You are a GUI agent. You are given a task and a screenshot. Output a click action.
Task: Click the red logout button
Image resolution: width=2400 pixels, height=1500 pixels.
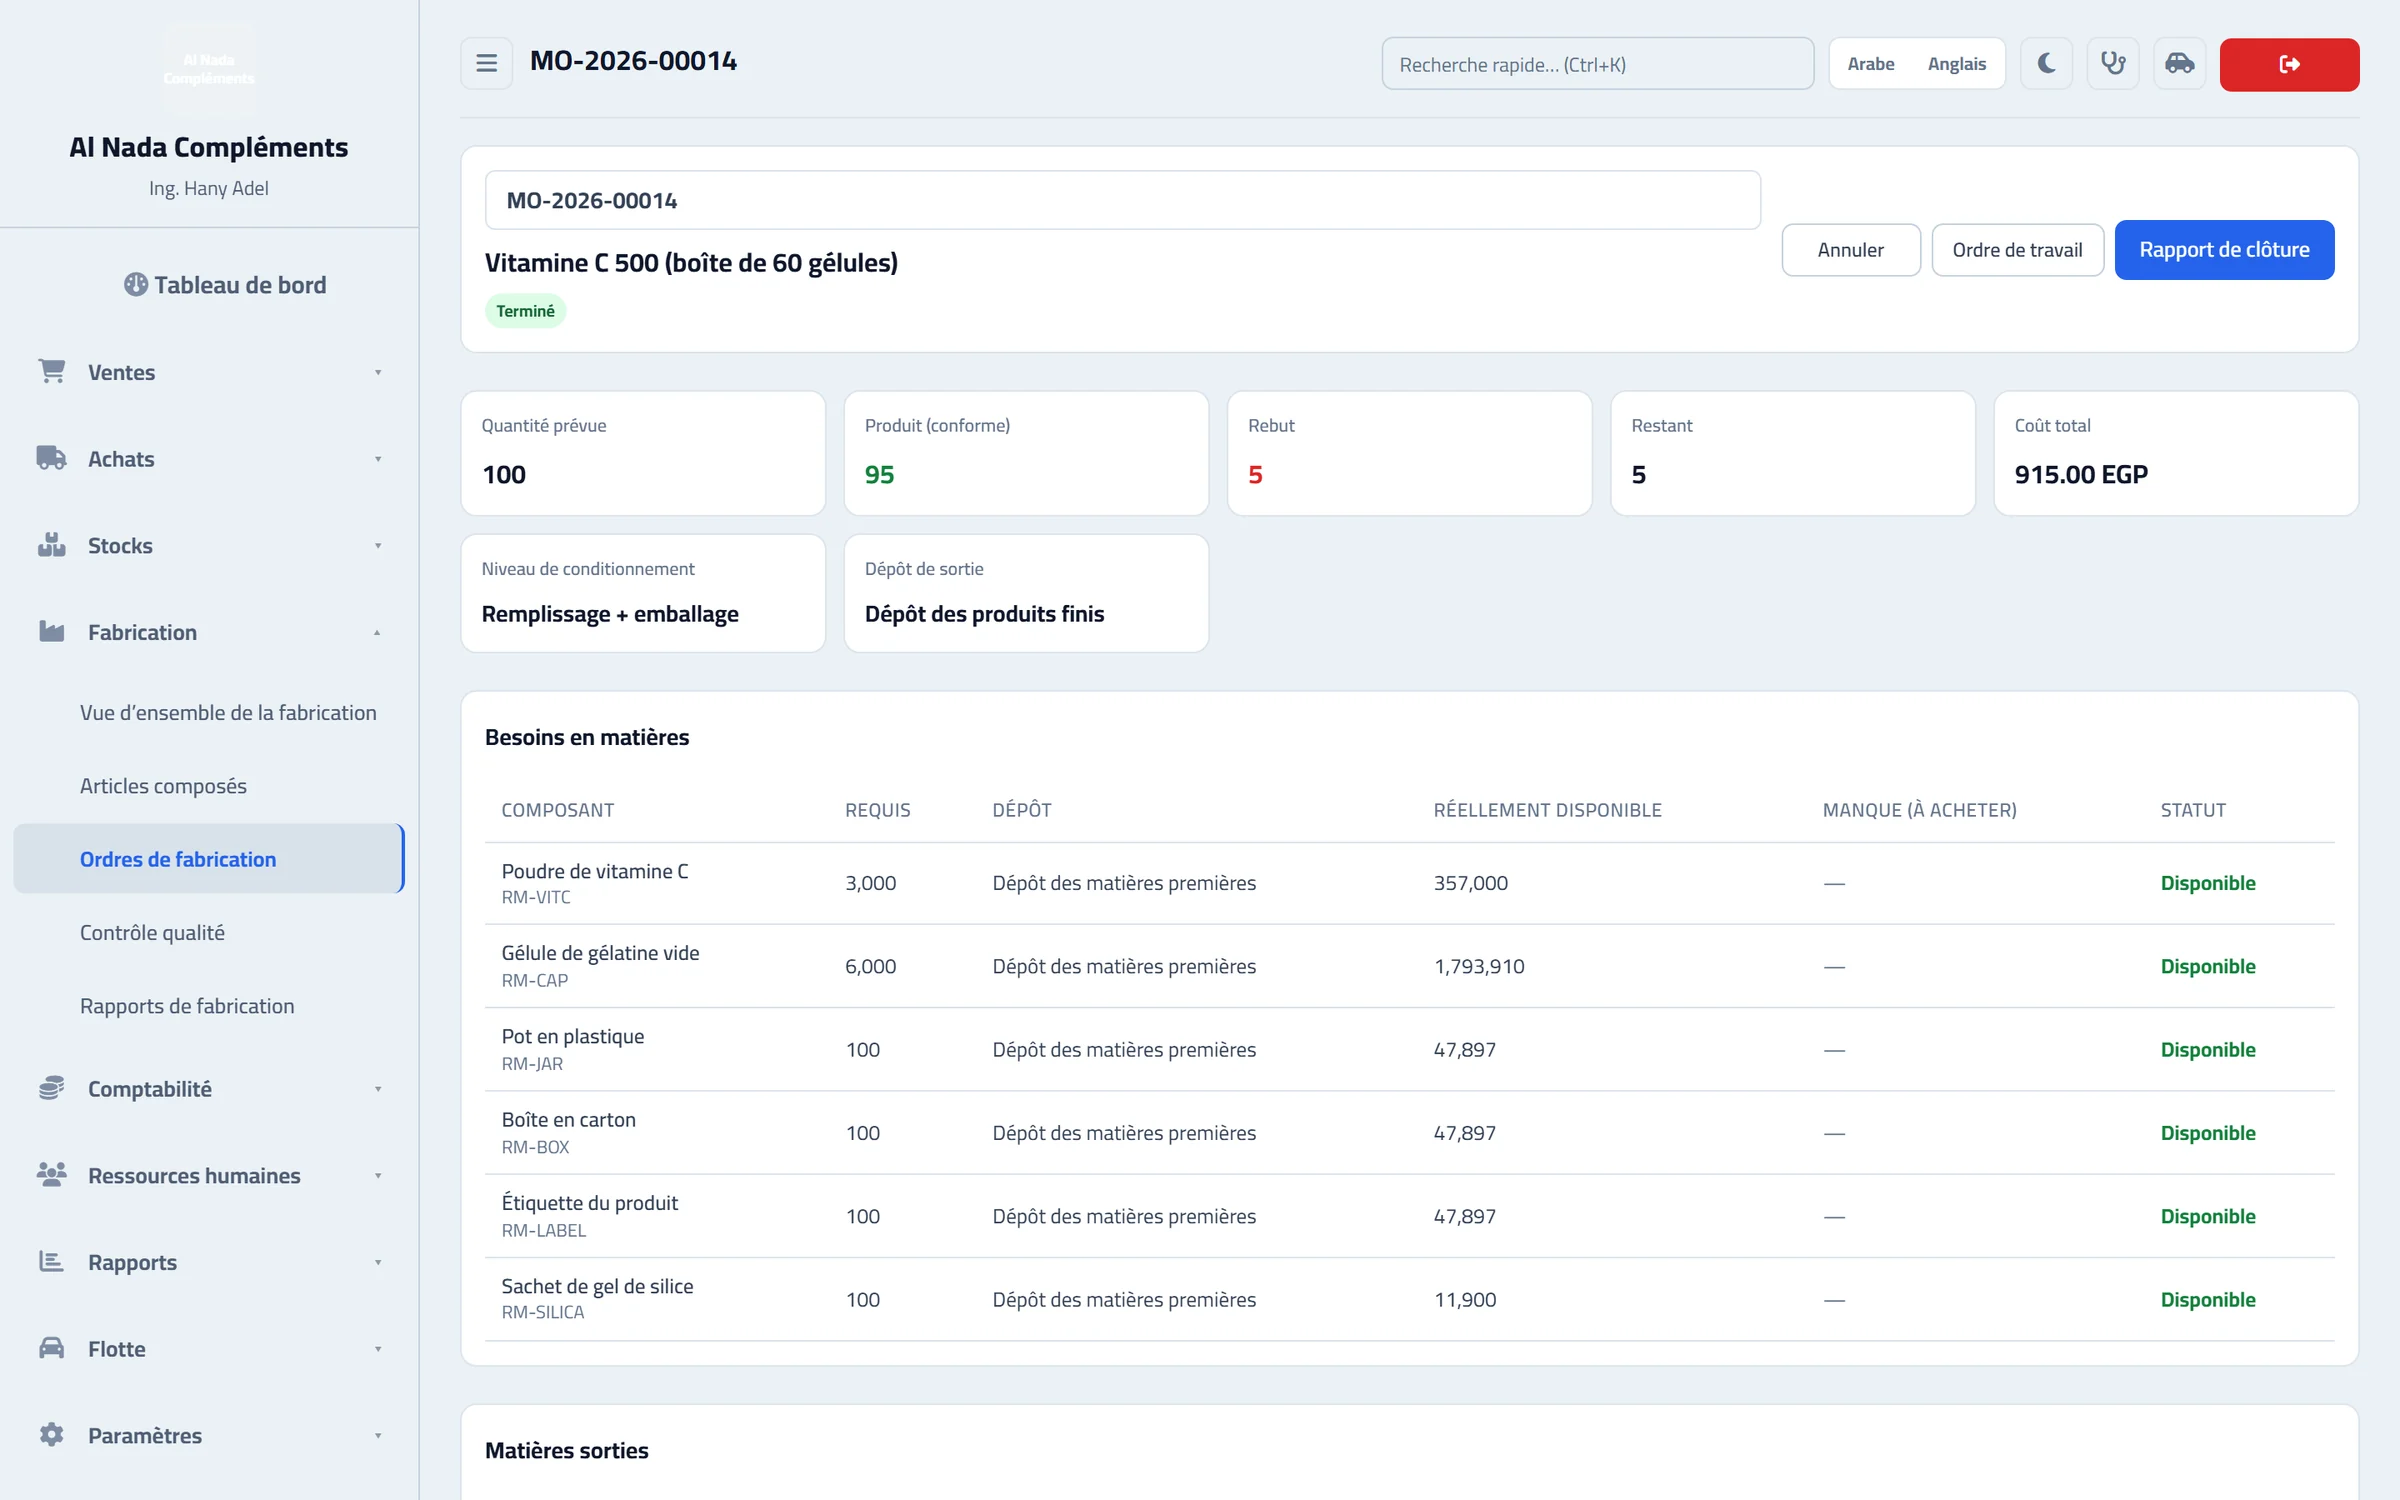(x=2289, y=65)
